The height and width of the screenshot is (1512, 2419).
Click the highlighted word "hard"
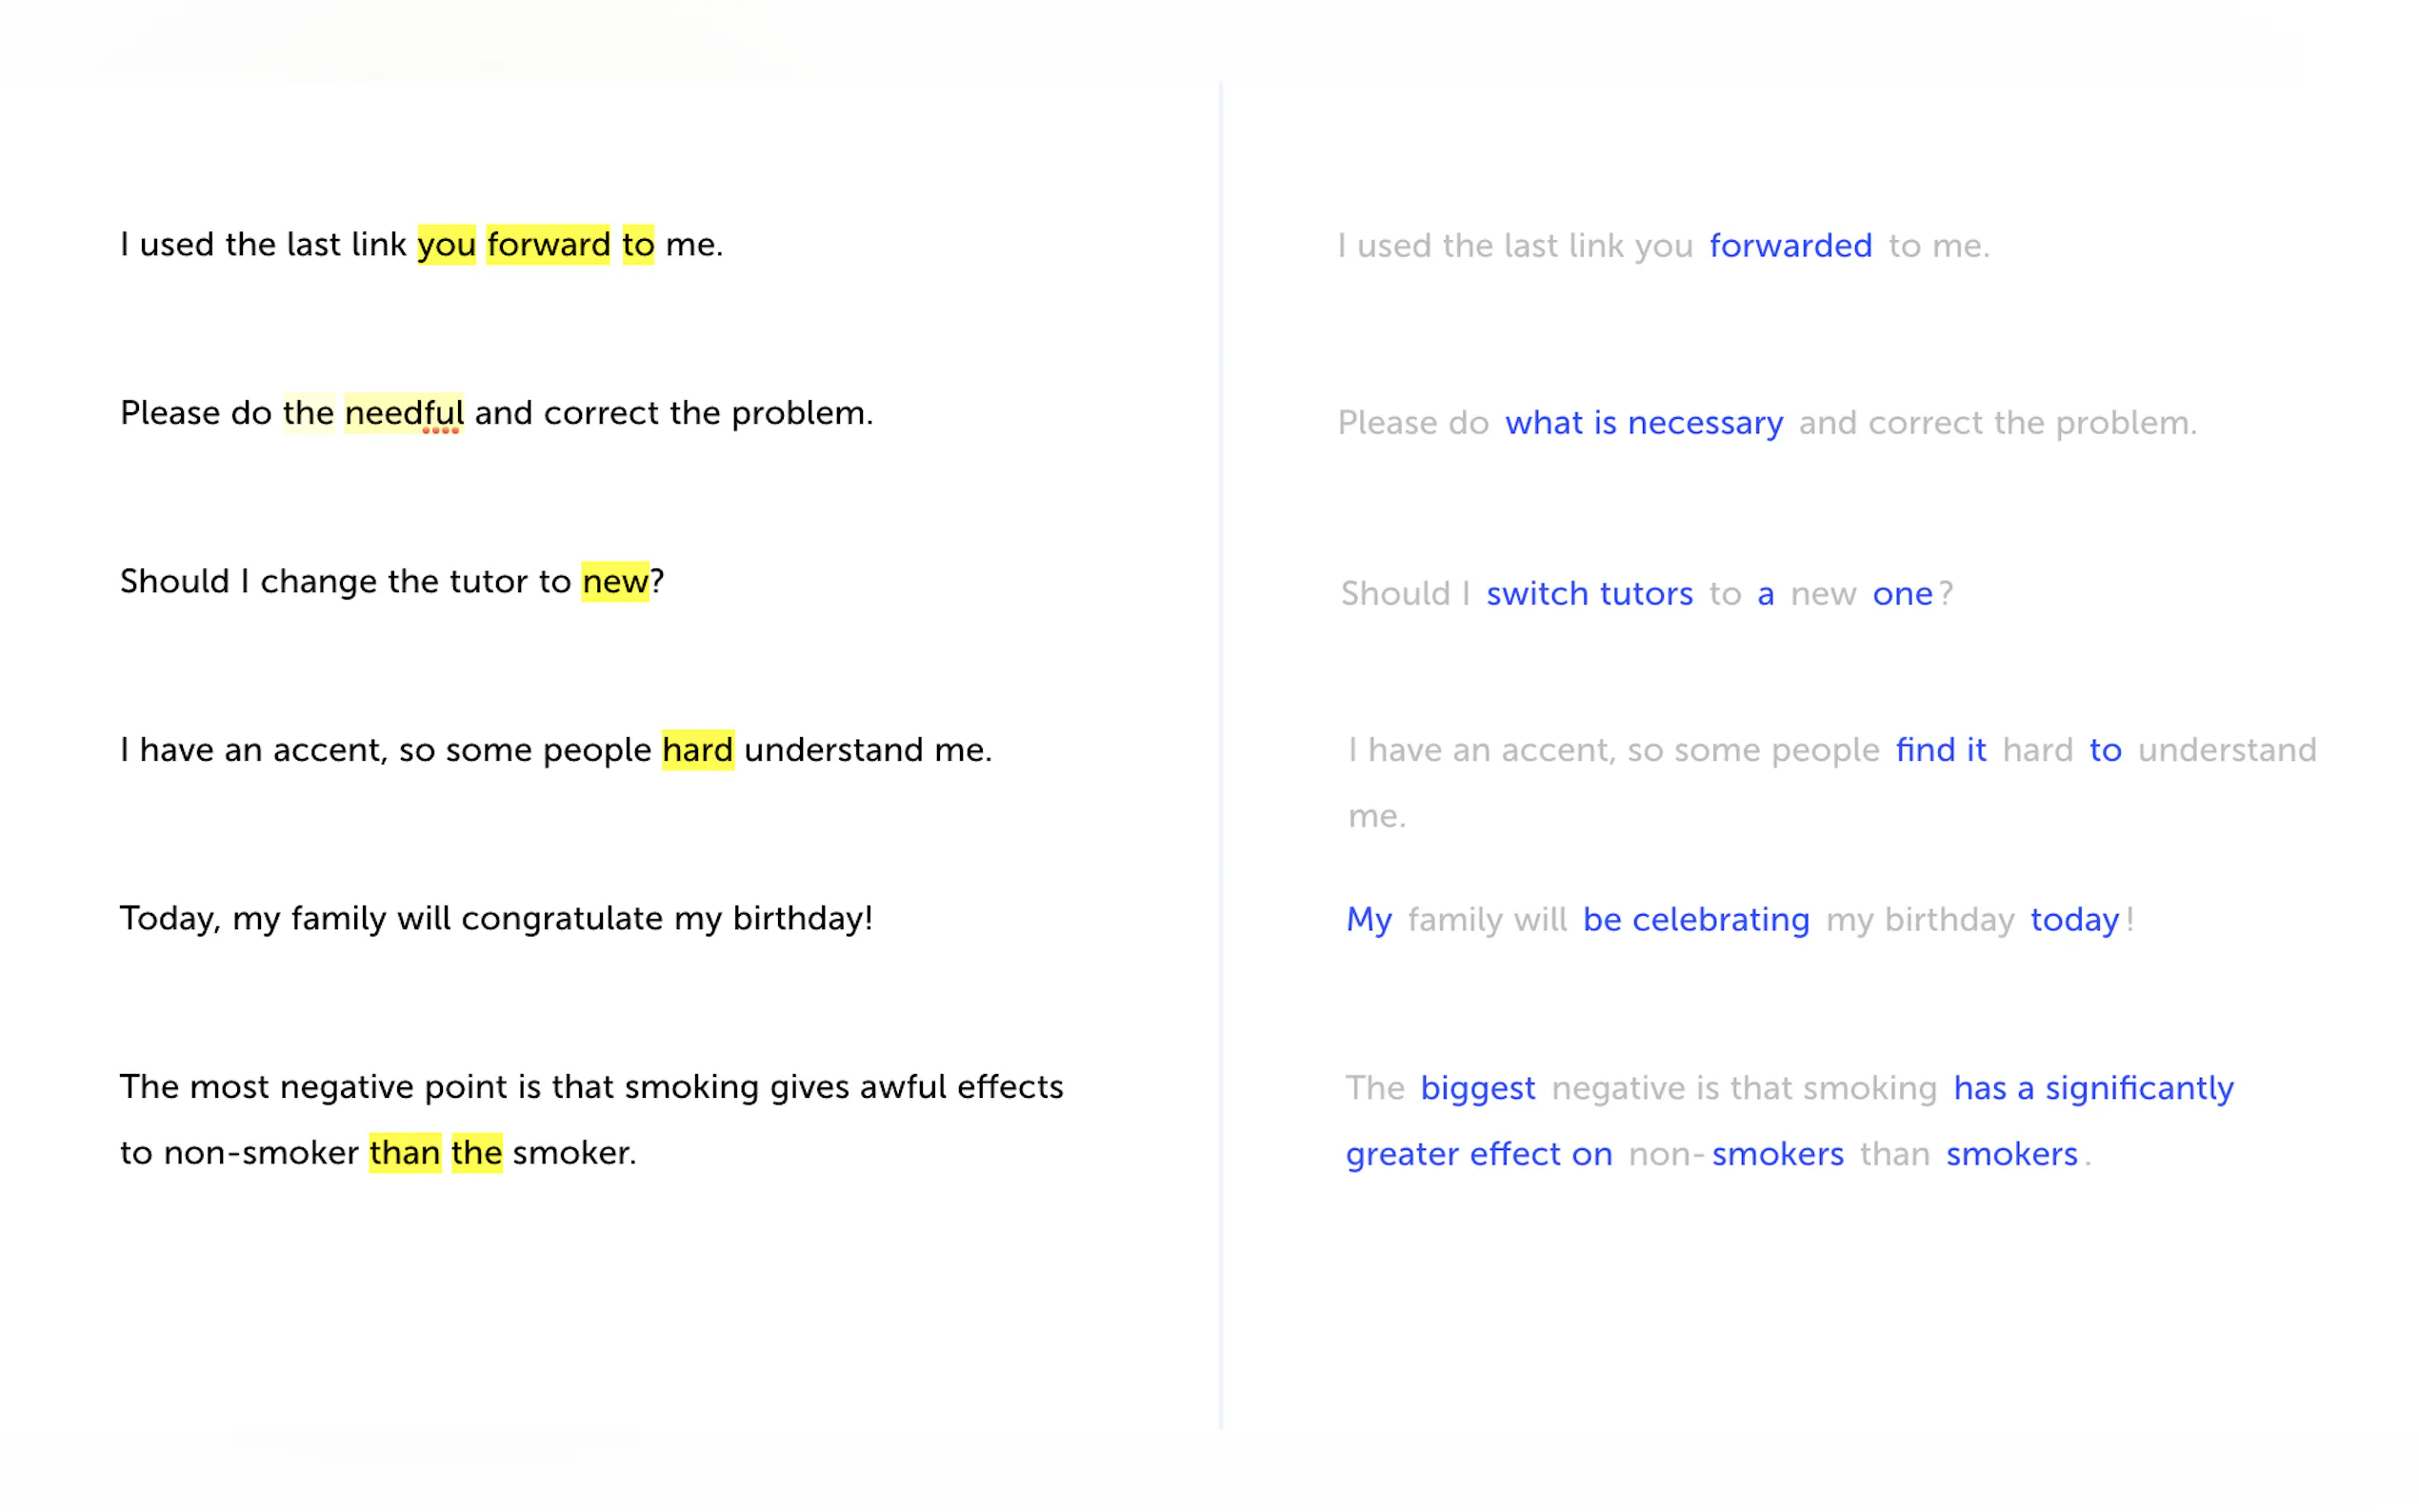[x=697, y=749]
